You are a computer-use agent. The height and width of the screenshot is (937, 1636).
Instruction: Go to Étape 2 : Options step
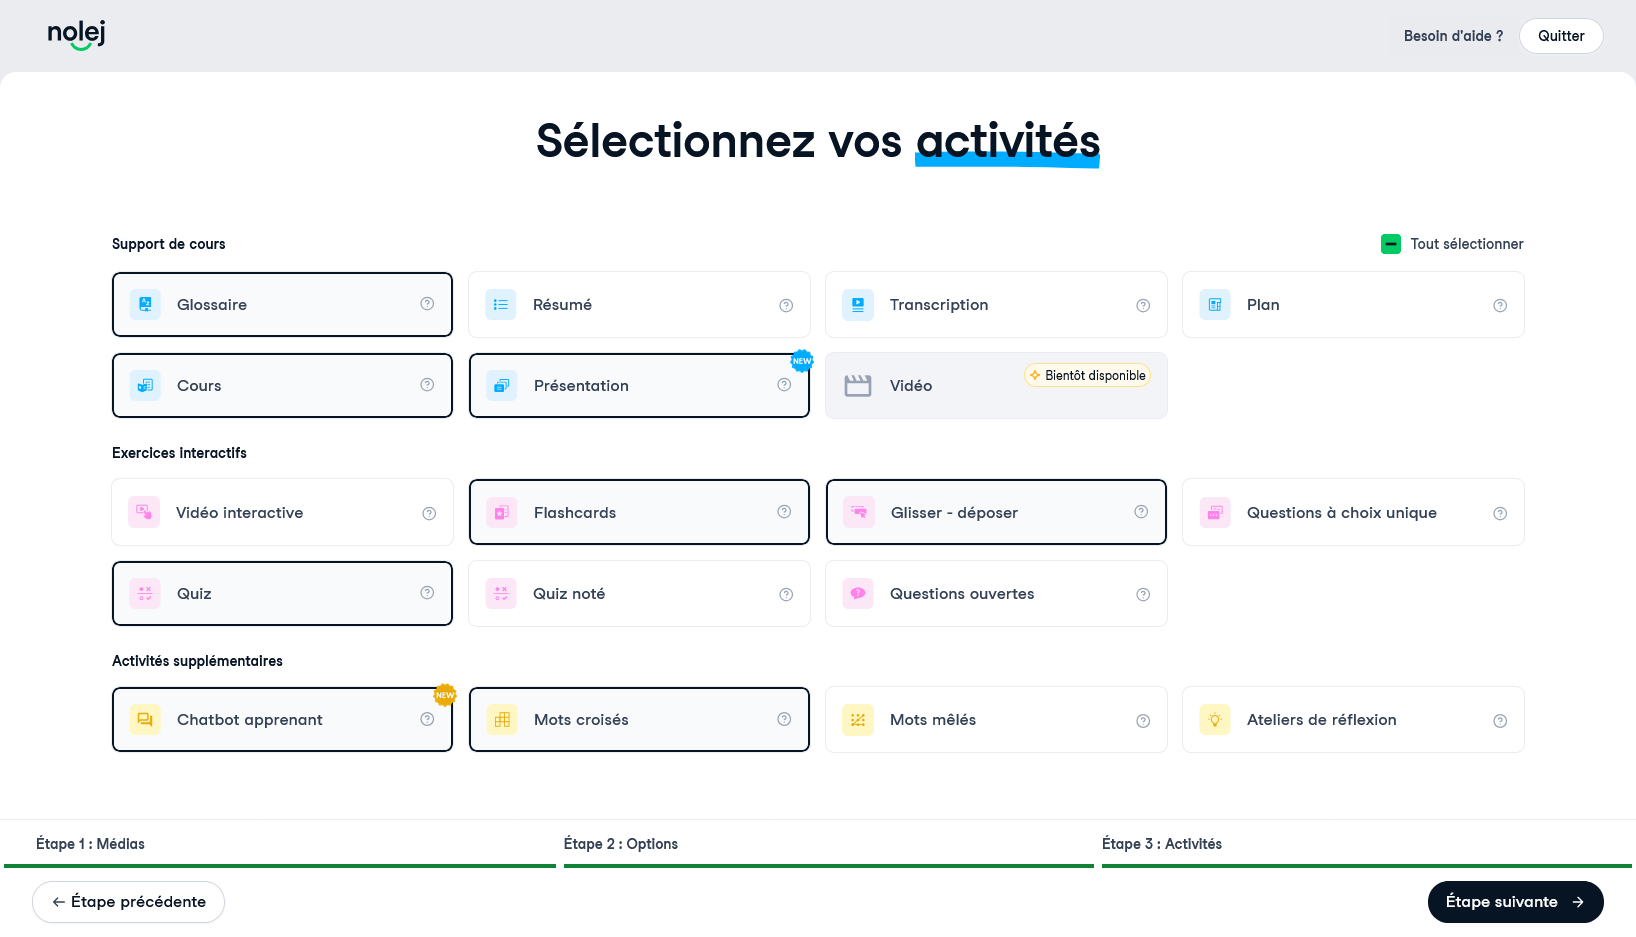621,844
